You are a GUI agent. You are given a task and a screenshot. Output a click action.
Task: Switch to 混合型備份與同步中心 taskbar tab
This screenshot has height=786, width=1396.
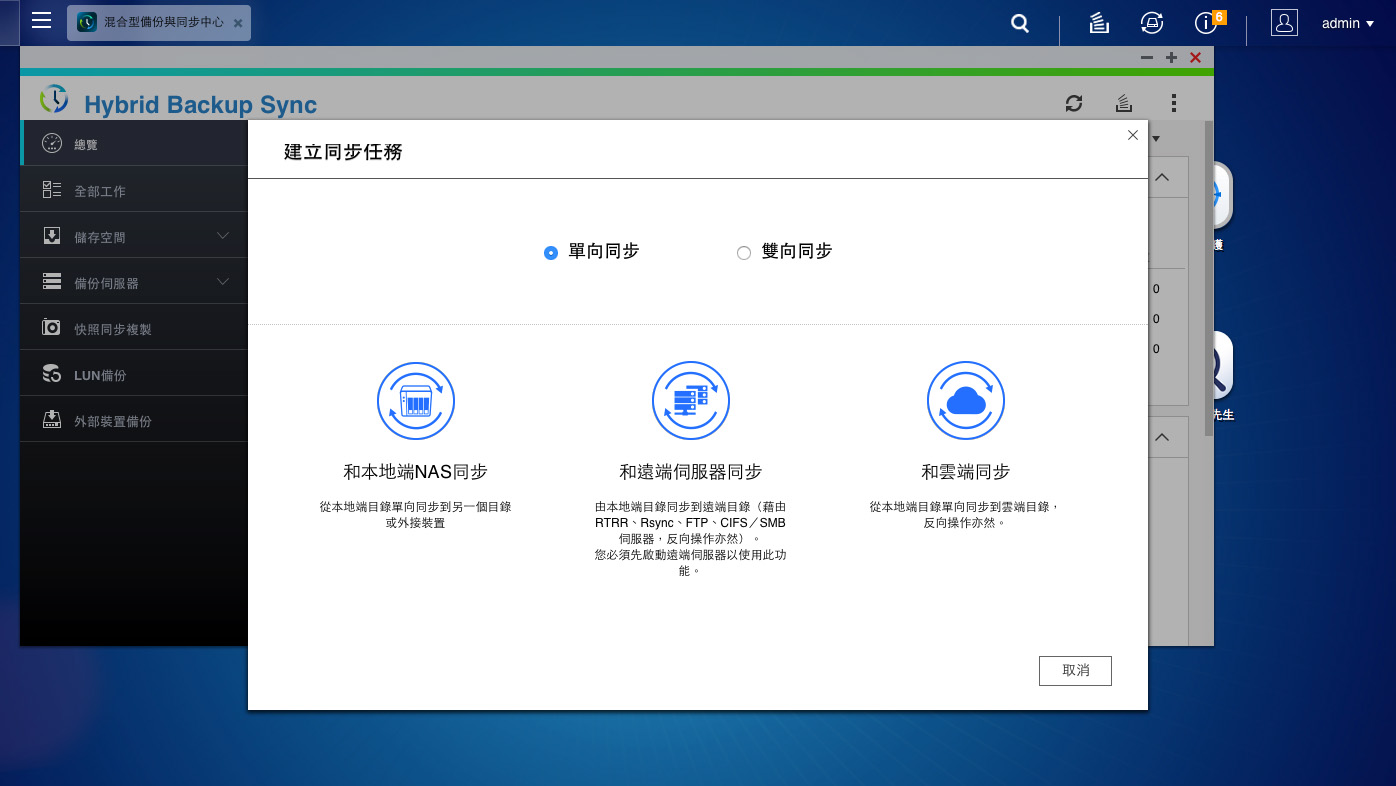click(159, 22)
